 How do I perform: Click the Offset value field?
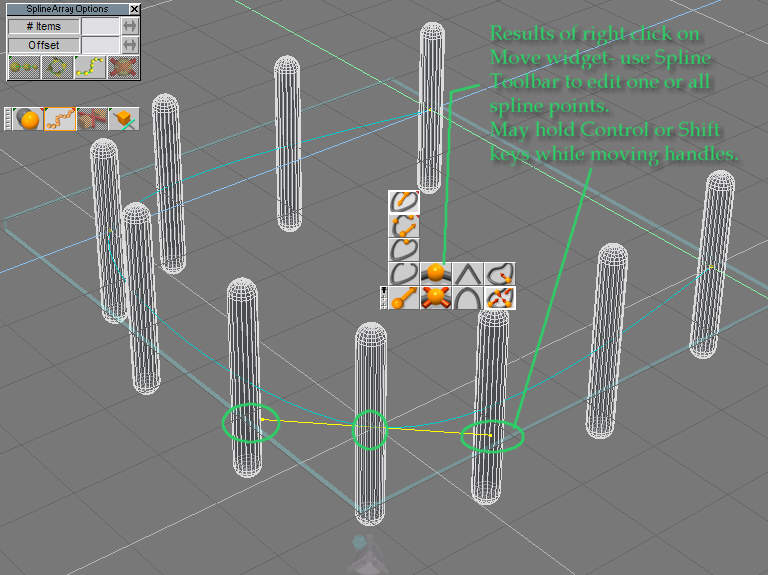100,45
